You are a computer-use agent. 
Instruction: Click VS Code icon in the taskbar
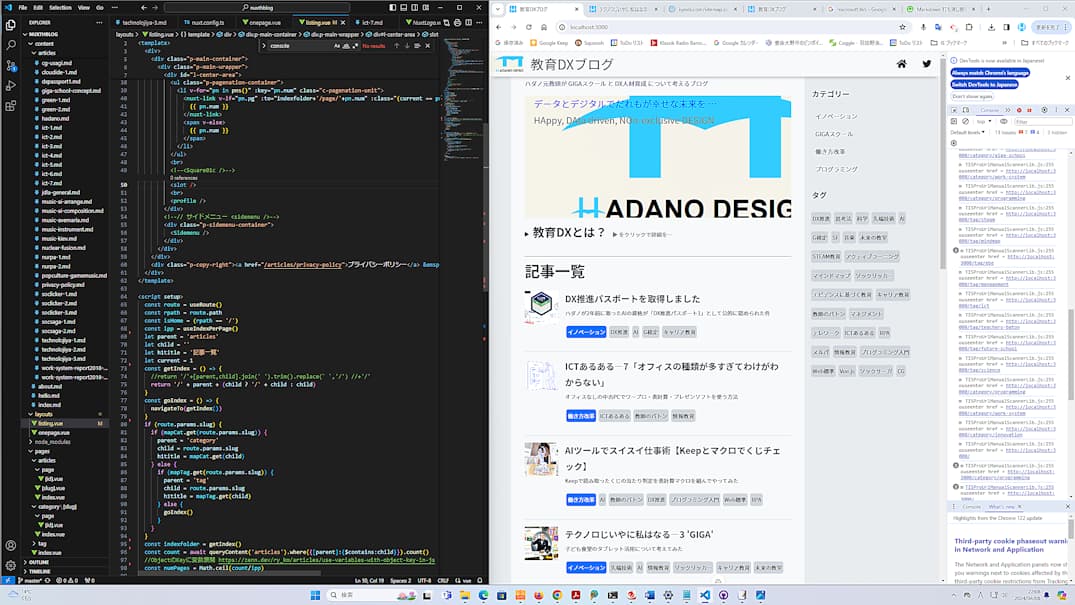pos(705,595)
